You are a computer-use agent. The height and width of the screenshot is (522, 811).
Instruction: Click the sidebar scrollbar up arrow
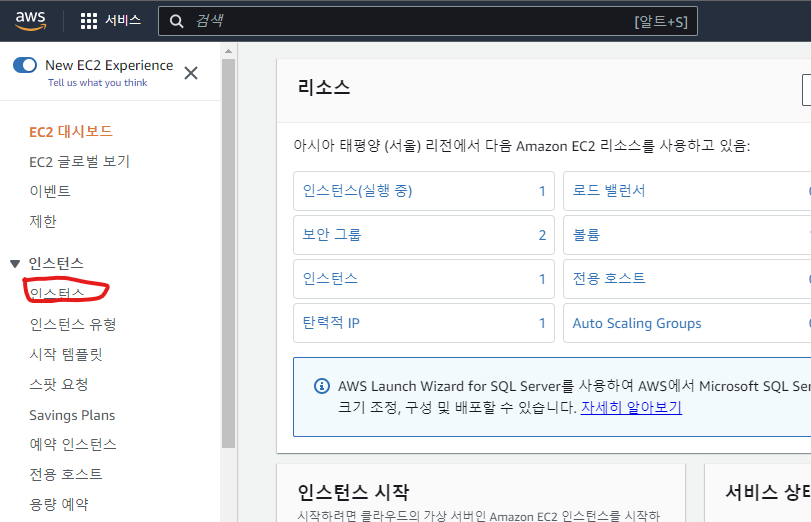click(228, 51)
